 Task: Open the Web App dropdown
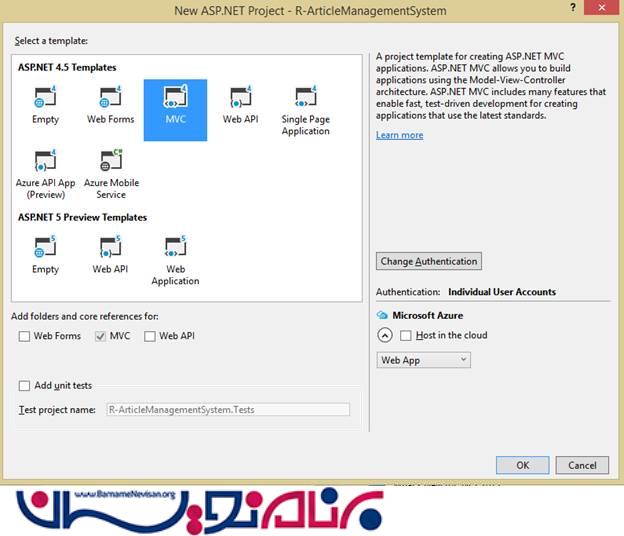(x=423, y=360)
